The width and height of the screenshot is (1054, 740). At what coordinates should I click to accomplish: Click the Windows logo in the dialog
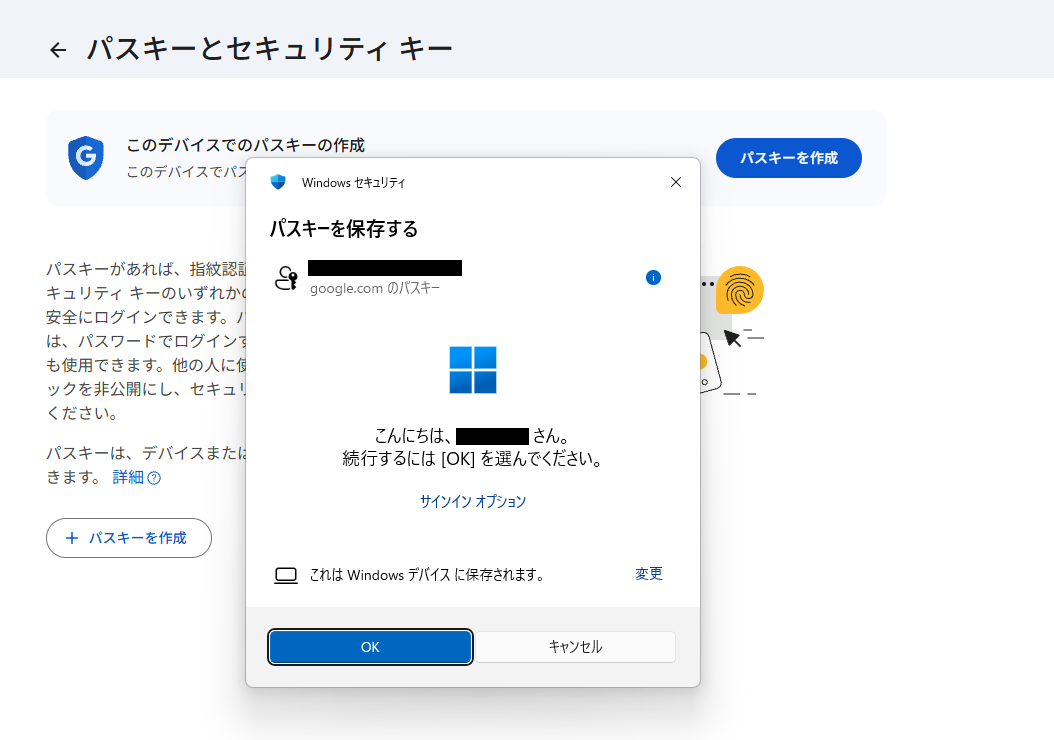click(x=473, y=370)
